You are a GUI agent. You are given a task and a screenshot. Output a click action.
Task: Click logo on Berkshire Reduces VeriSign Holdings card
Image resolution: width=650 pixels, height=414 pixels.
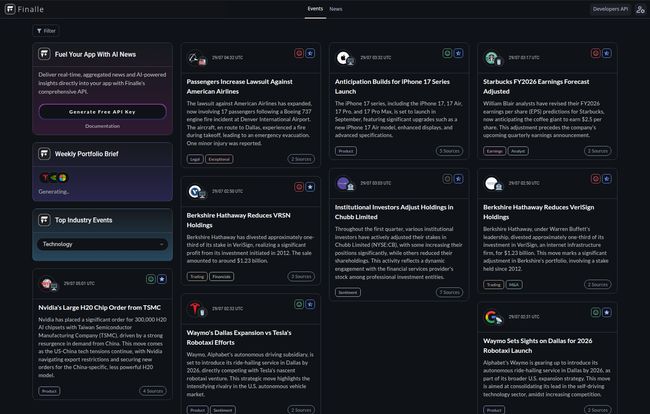click(x=491, y=183)
